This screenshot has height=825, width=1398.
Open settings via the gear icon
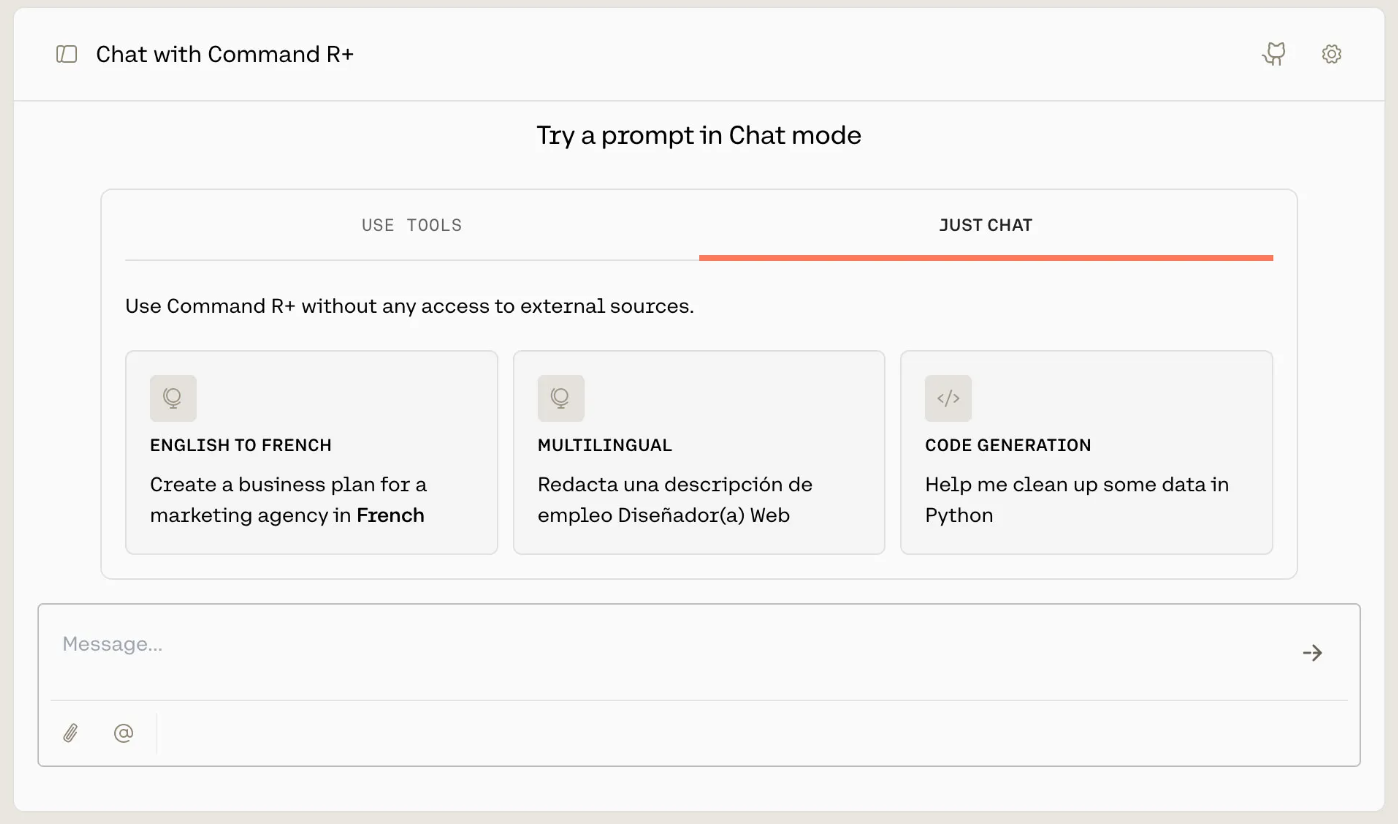point(1331,54)
